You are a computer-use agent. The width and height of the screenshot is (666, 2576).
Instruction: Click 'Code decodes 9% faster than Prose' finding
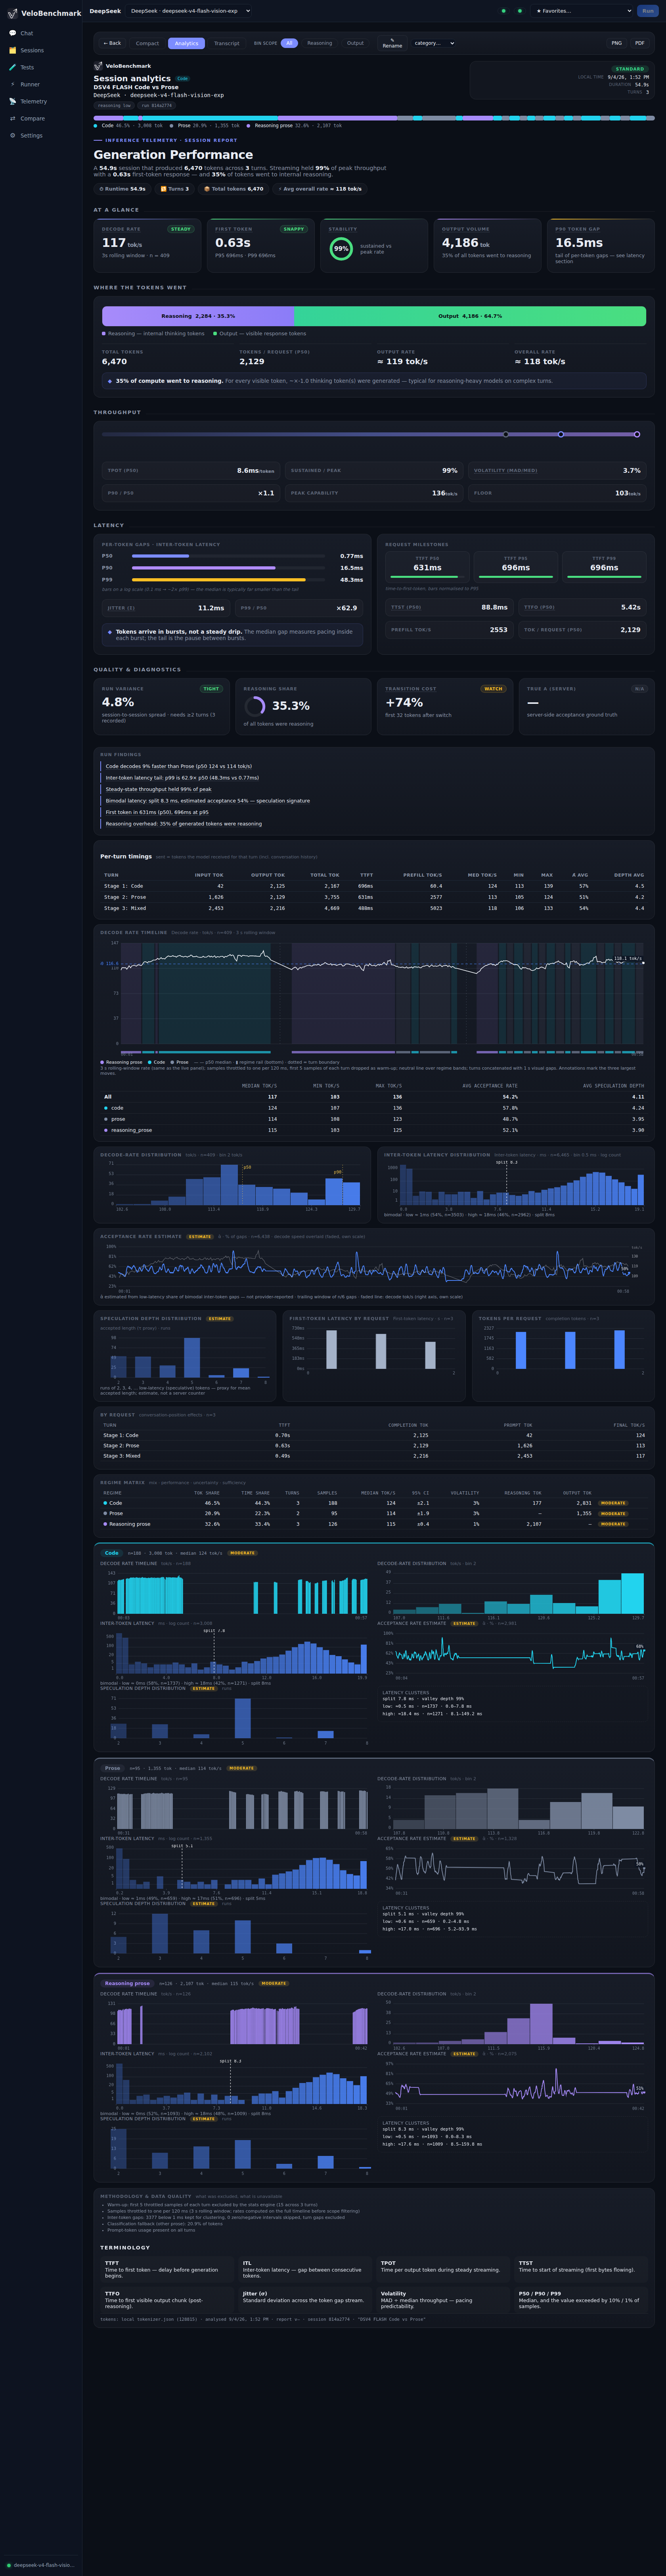pyautogui.click(x=179, y=766)
